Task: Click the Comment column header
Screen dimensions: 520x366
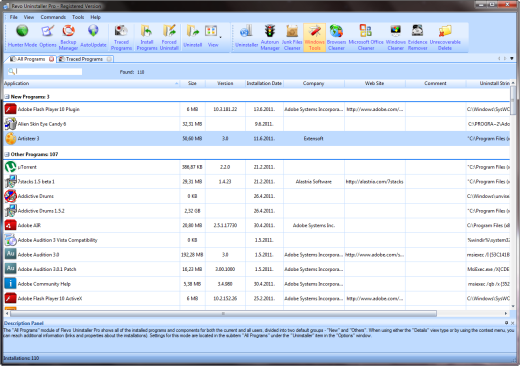Action: (x=435, y=83)
